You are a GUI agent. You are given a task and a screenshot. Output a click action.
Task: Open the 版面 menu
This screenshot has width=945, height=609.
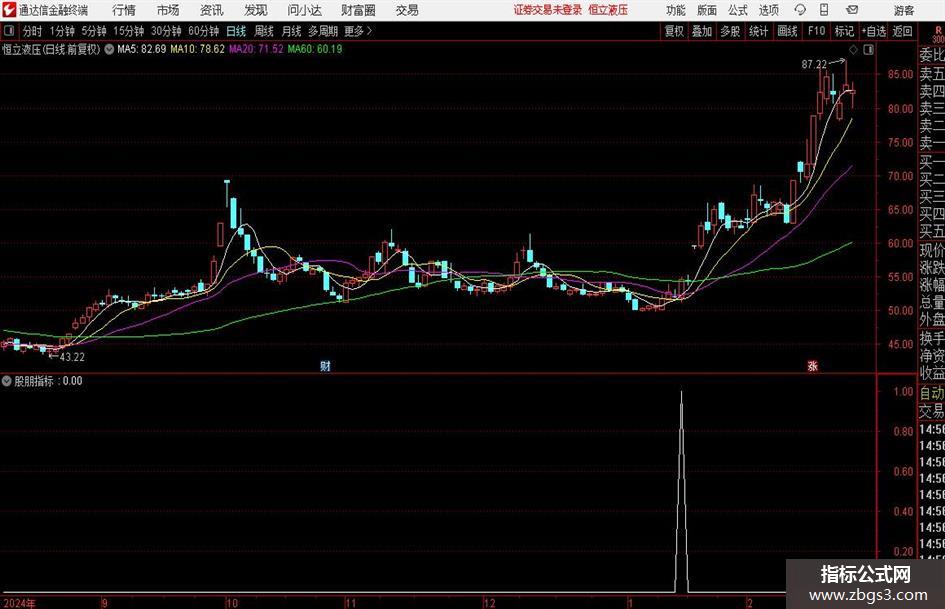click(x=707, y=10)
